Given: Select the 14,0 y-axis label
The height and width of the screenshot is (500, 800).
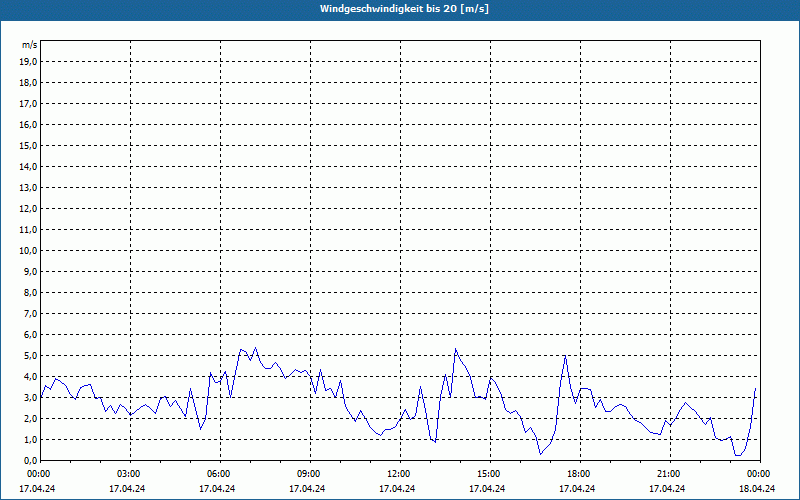Looking at the screenshot, I should pyautogui.click(x=28, y=166).
